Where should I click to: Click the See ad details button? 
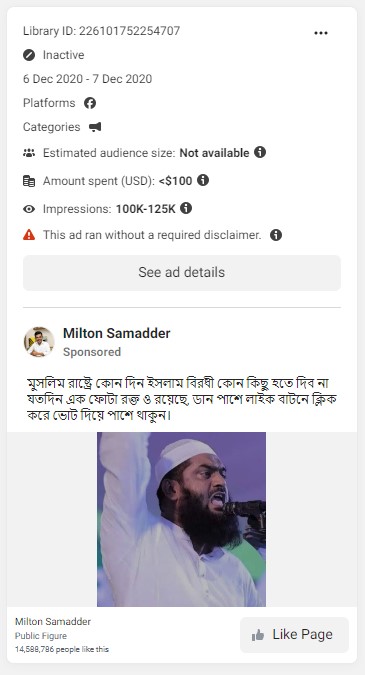coord(182,272)
